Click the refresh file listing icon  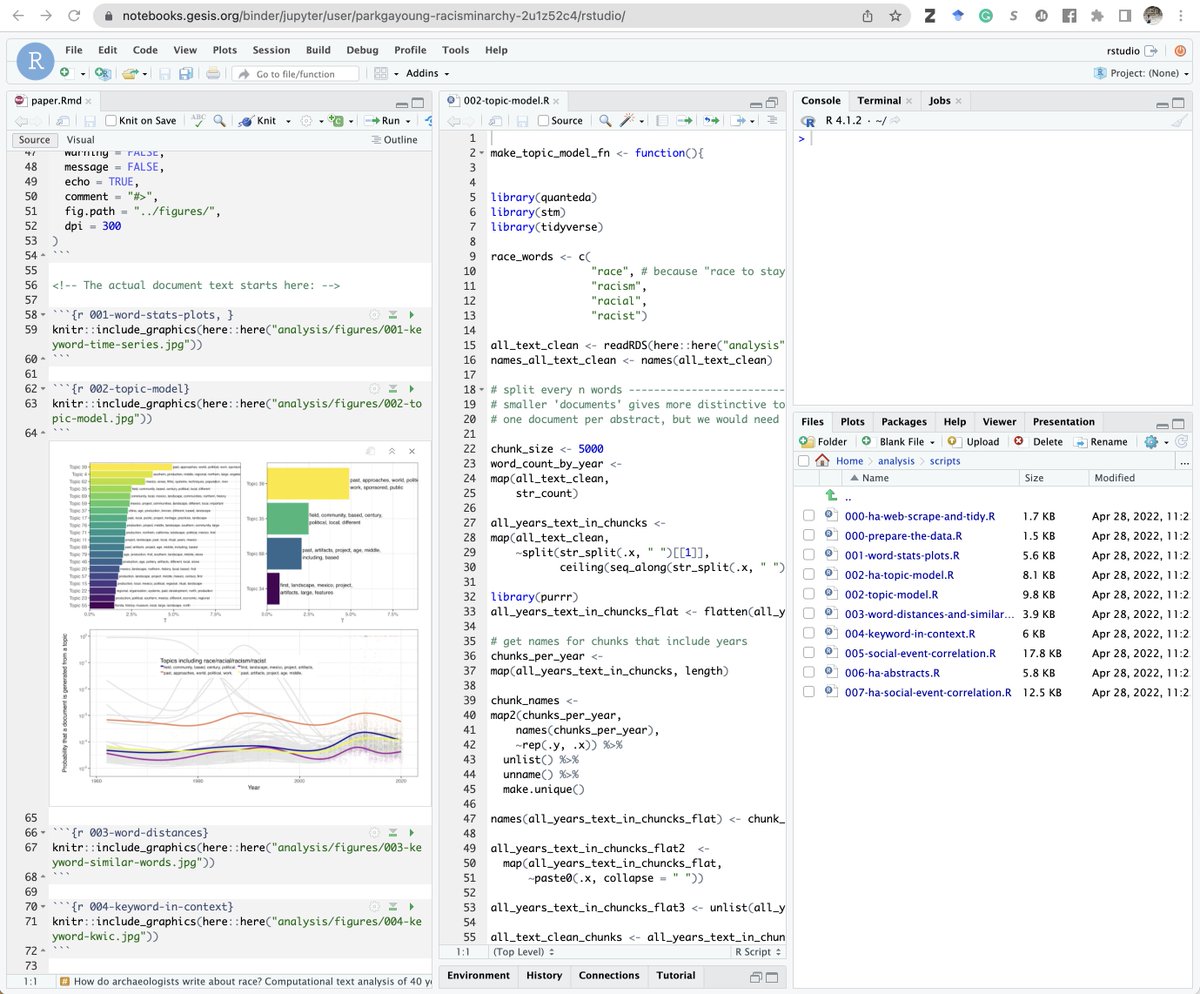click(1182, 441)
